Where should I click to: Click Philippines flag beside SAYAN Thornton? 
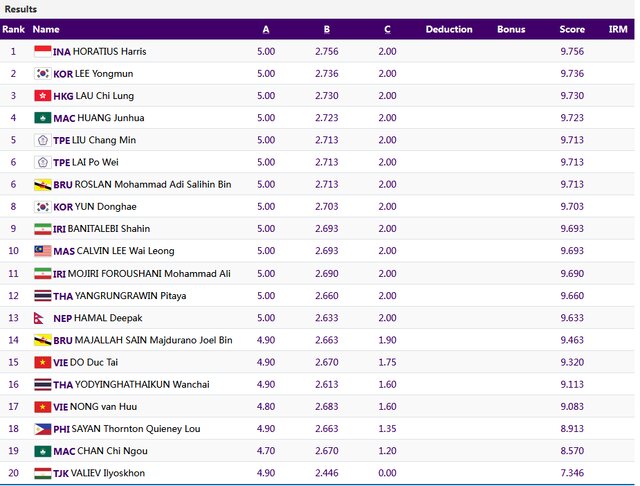[x=42, y=429]
